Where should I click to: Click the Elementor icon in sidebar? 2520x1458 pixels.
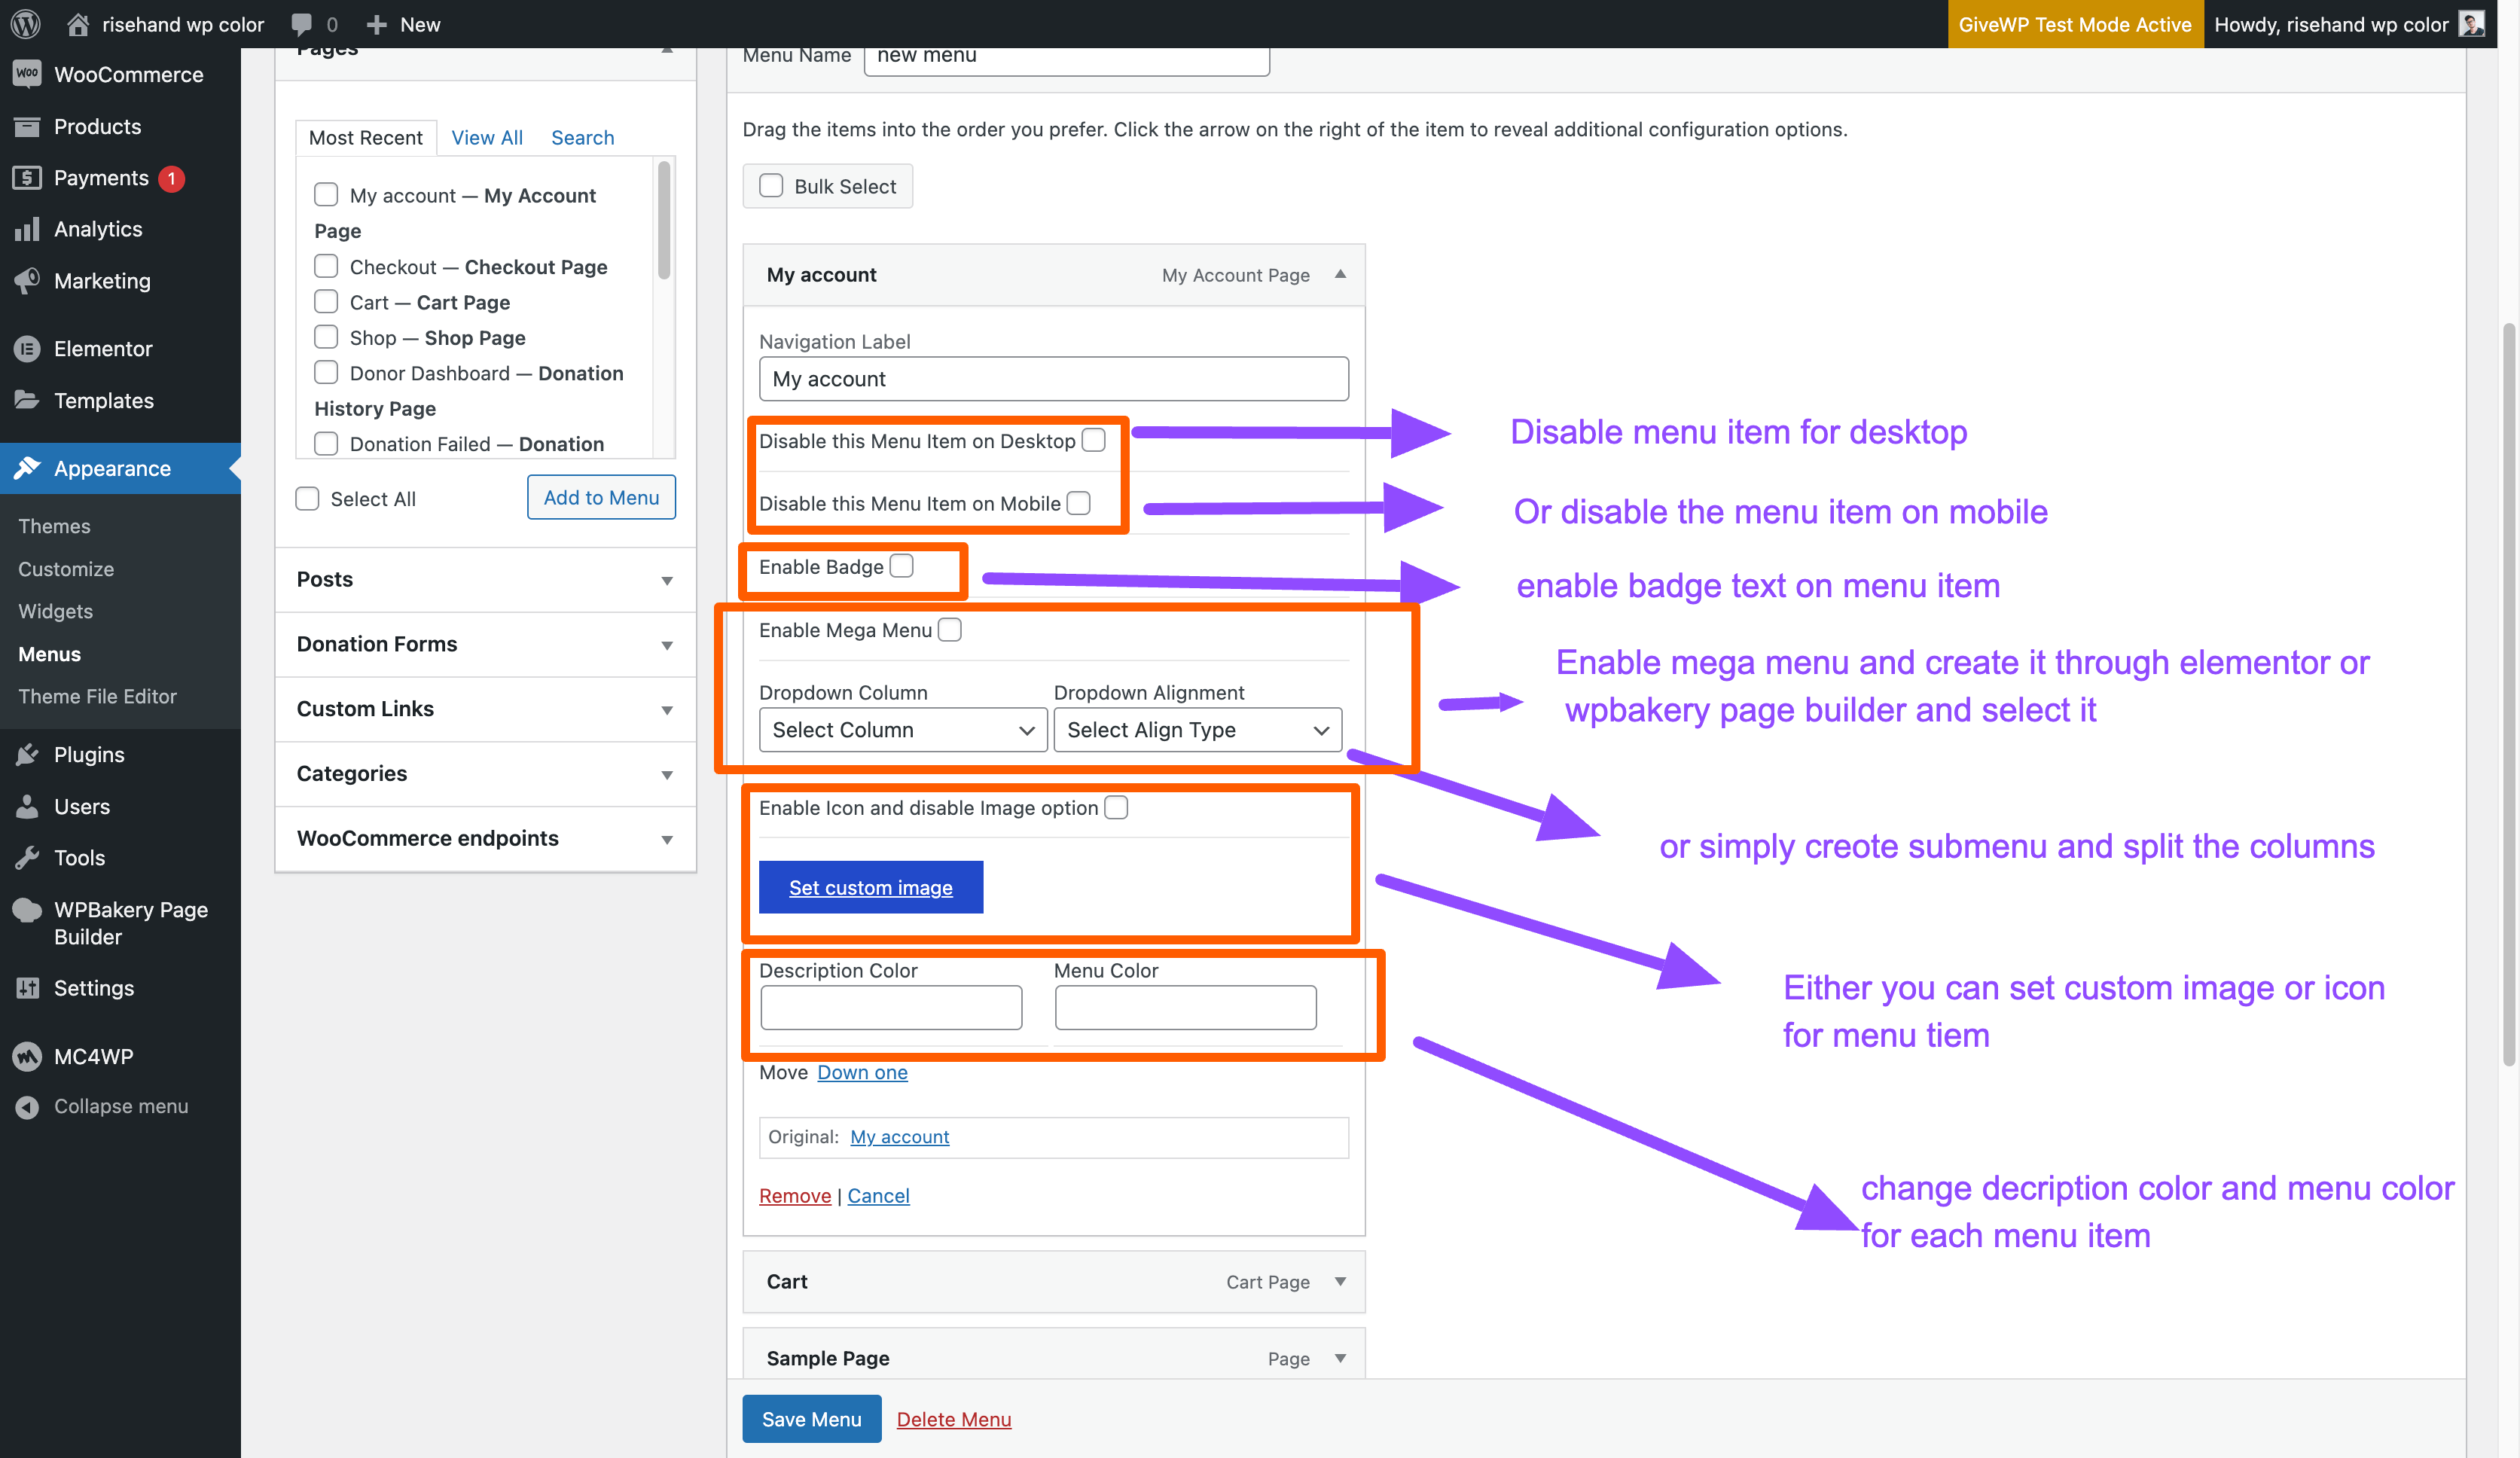[x=27, y=349]
